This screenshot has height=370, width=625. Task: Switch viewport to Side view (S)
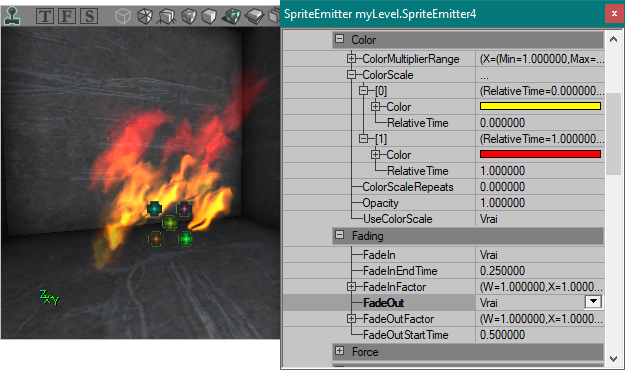click(x=89, y=16)
